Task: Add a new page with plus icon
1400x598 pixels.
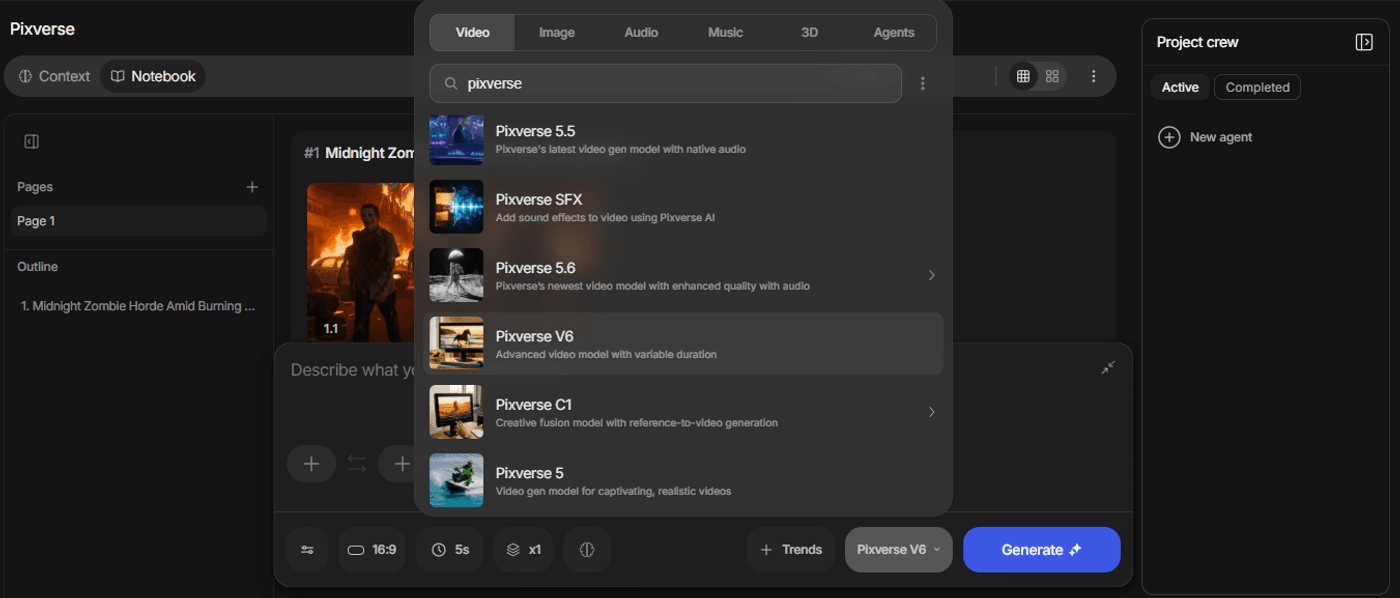Action: click(252, 187)
